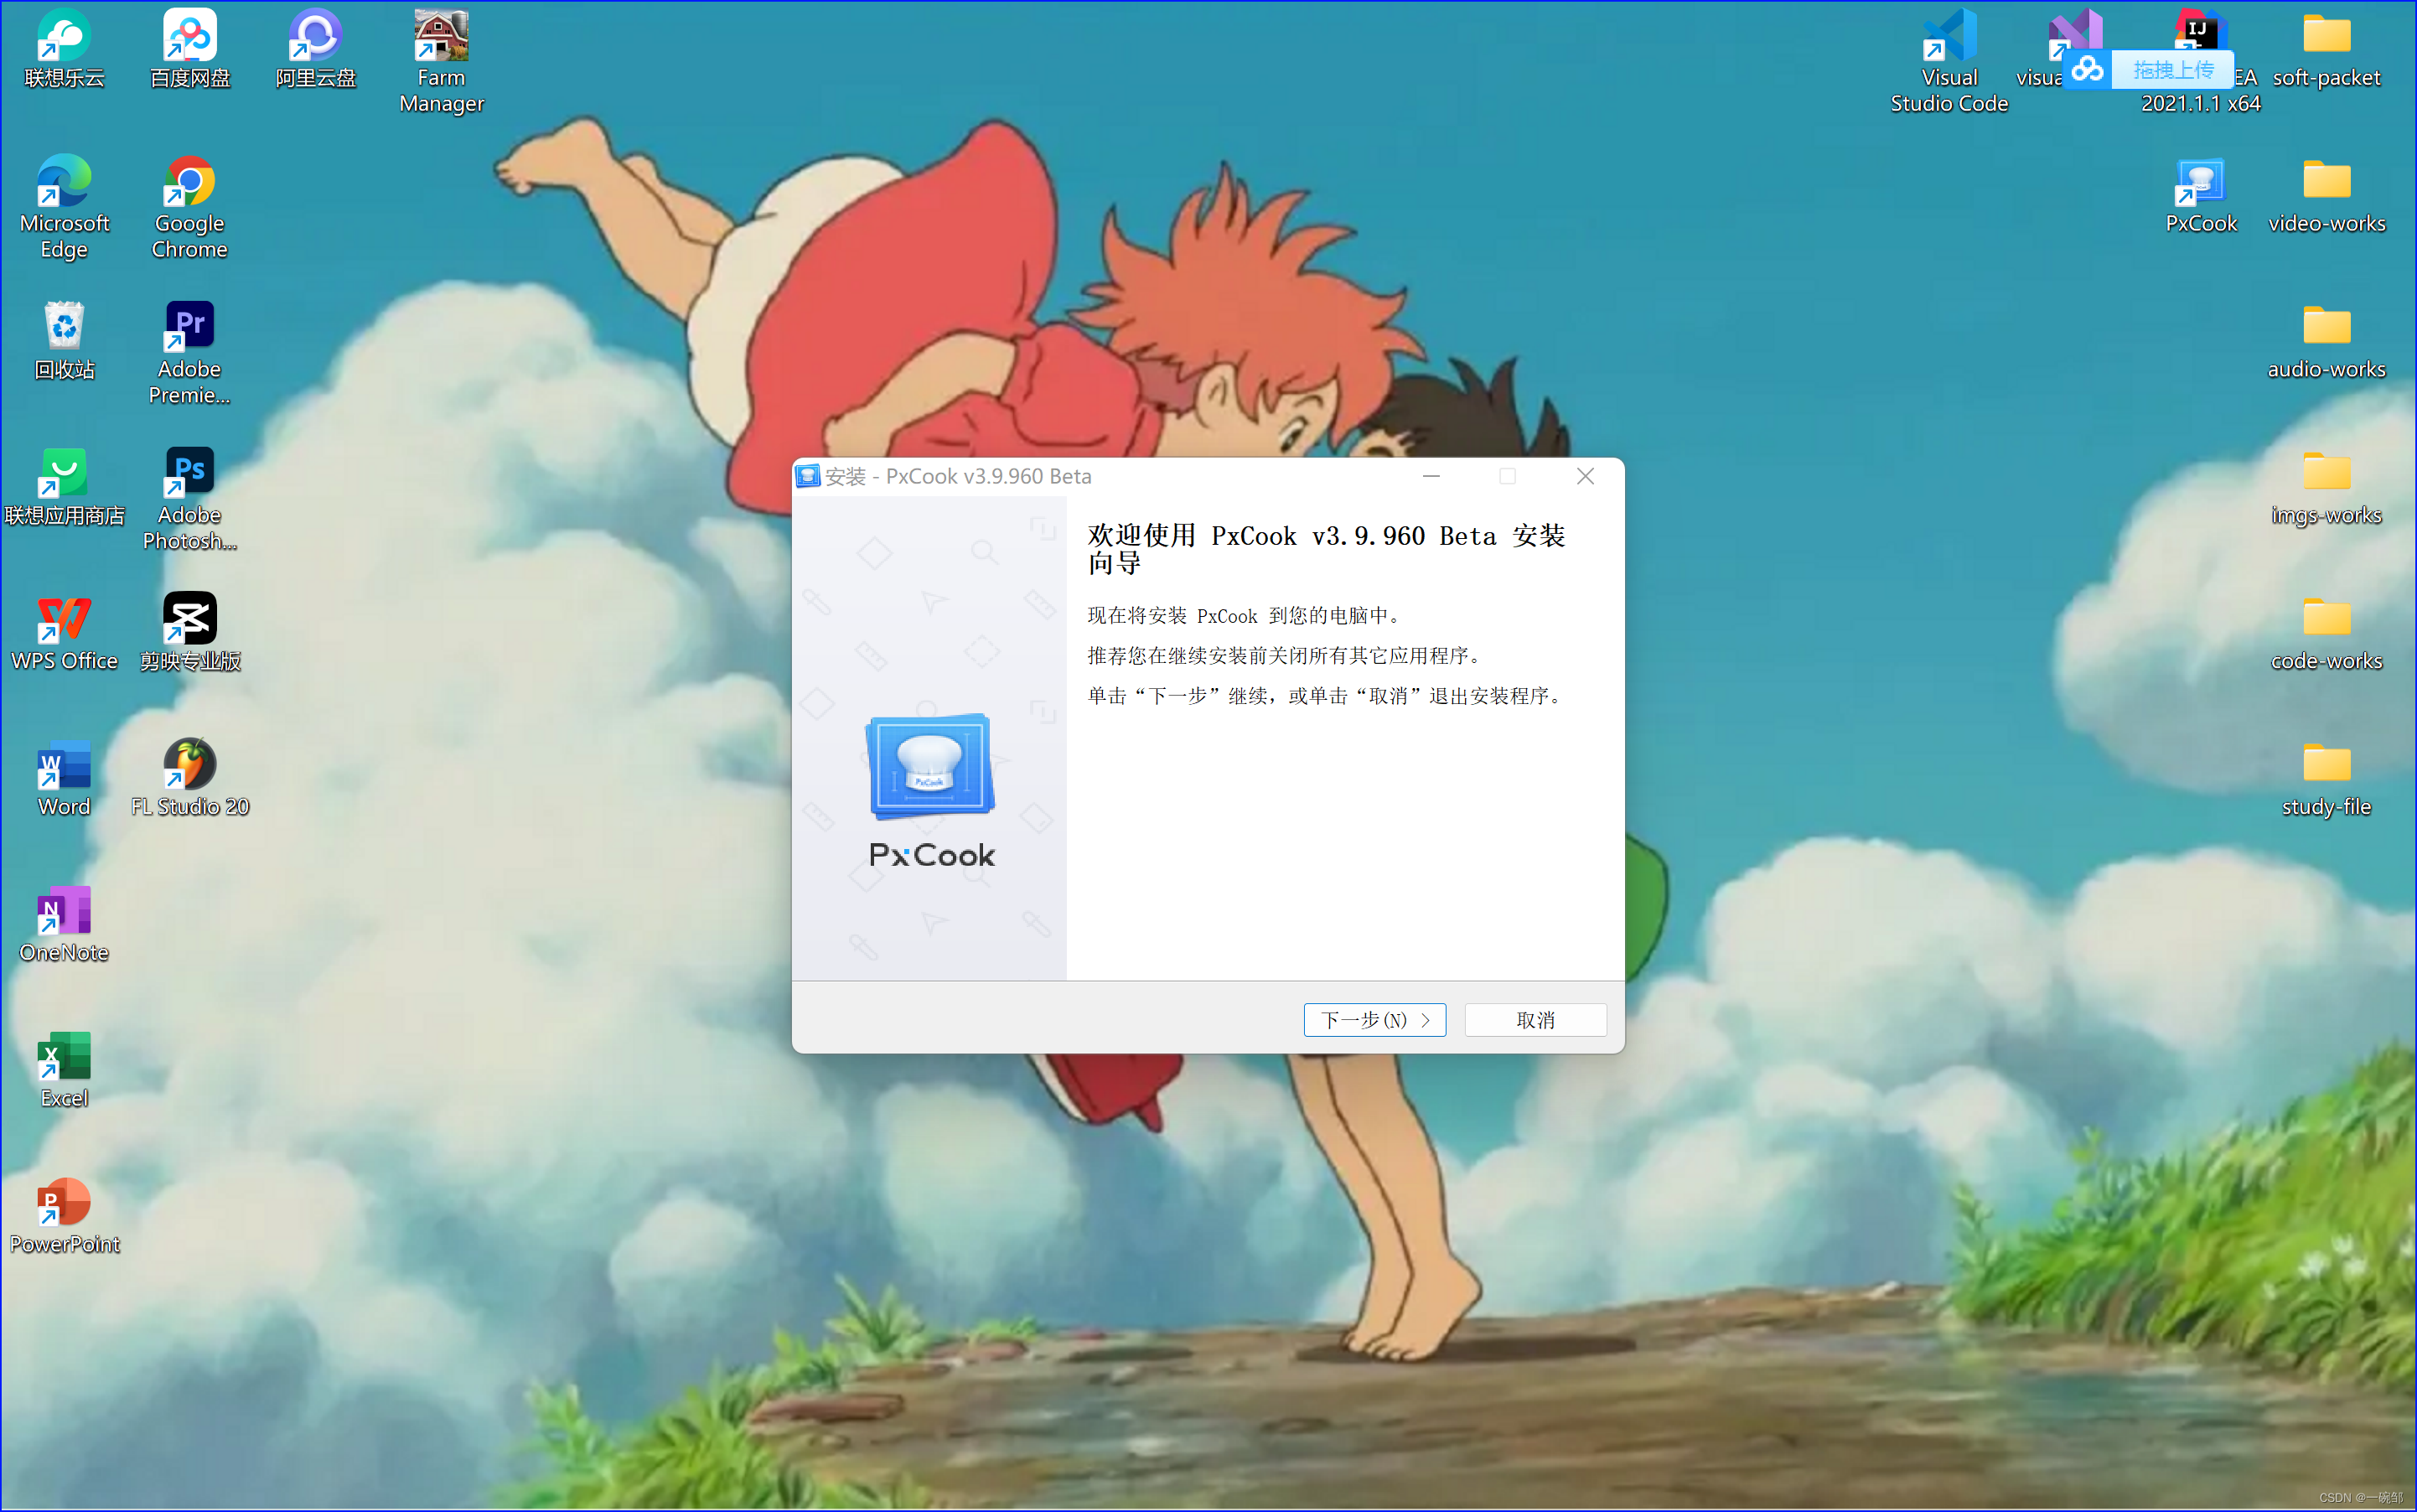Select the Word desktop shortcut
2417x1512 pixels.
(x=64, y=779)
